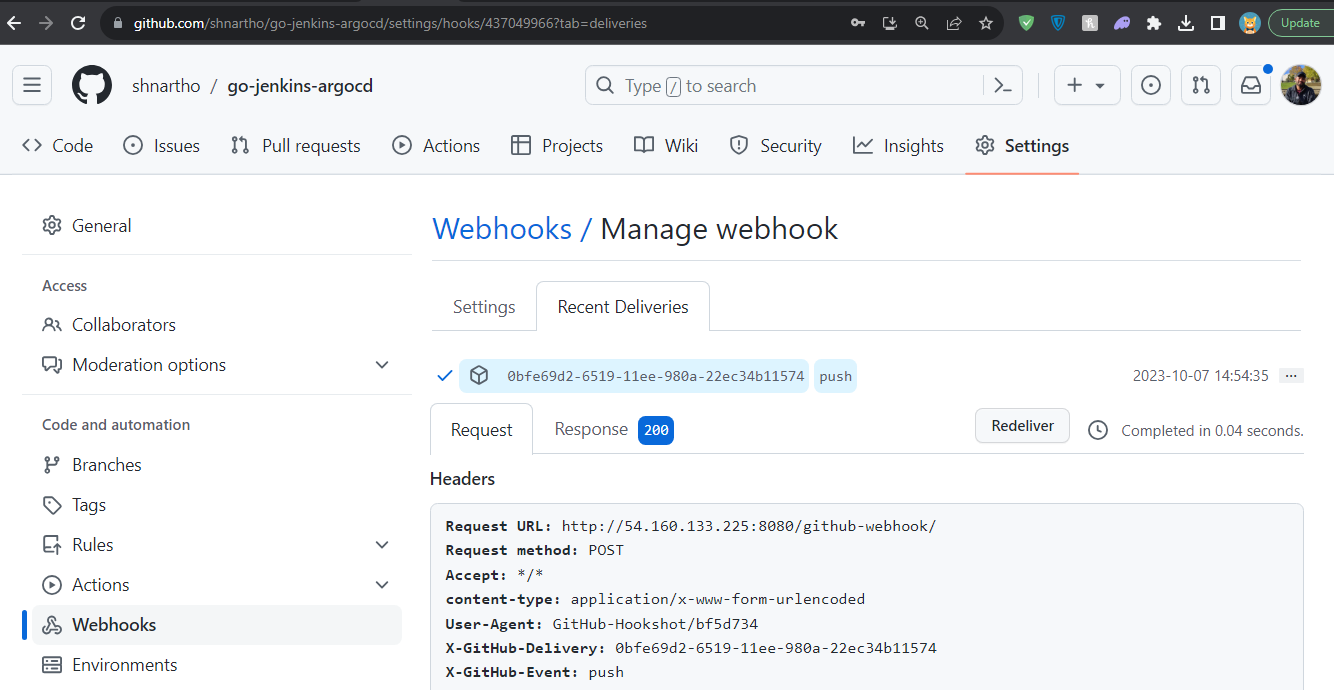
Task: Click the install app icon in address bar
Action: pos(890,23)
